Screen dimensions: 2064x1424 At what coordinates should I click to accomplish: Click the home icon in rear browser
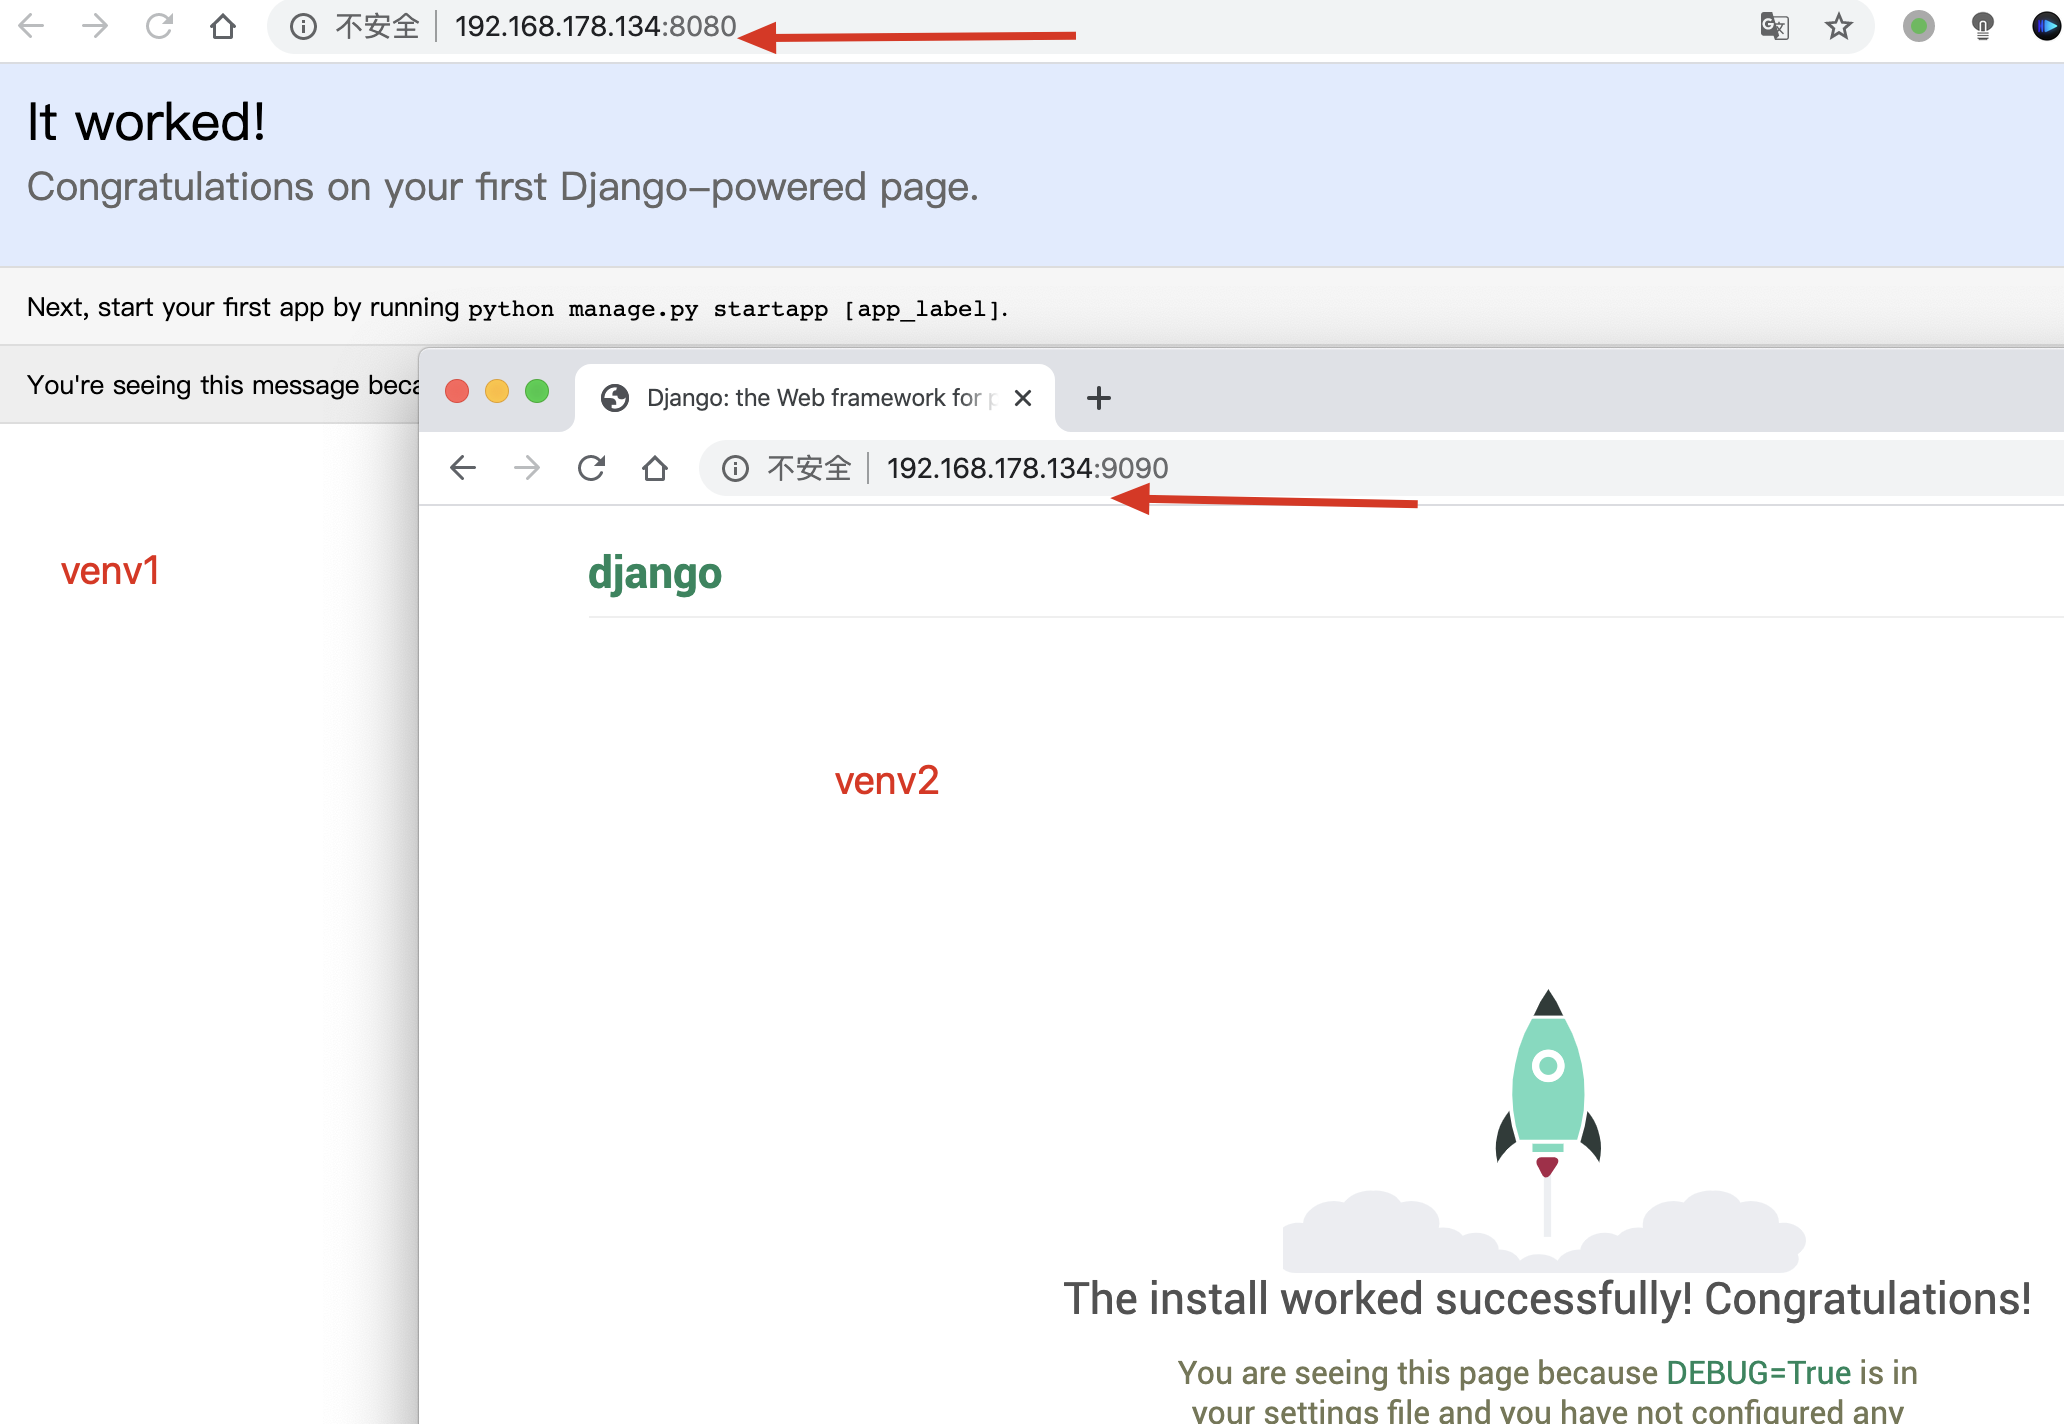pos(223,26)
